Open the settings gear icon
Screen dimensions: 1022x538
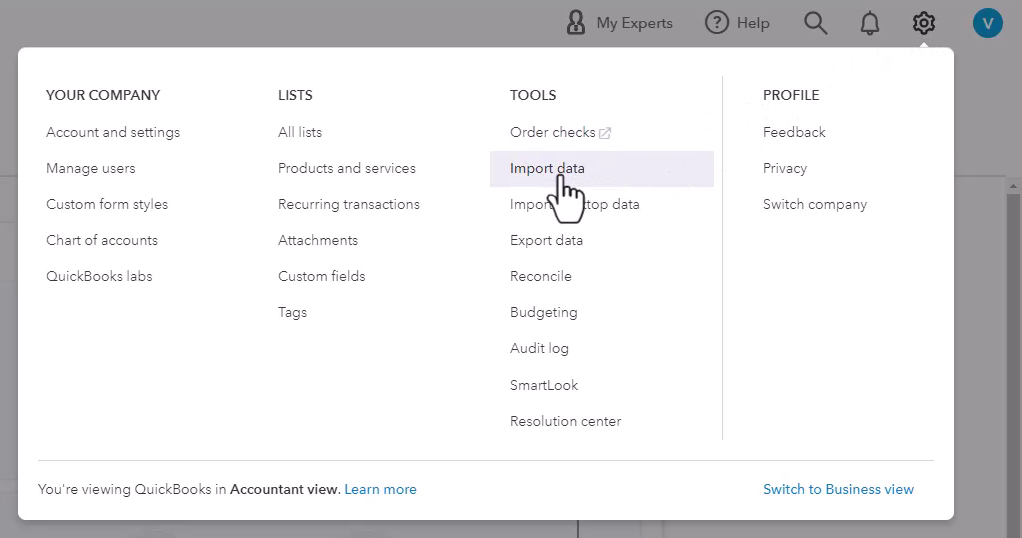pos(924,23)
